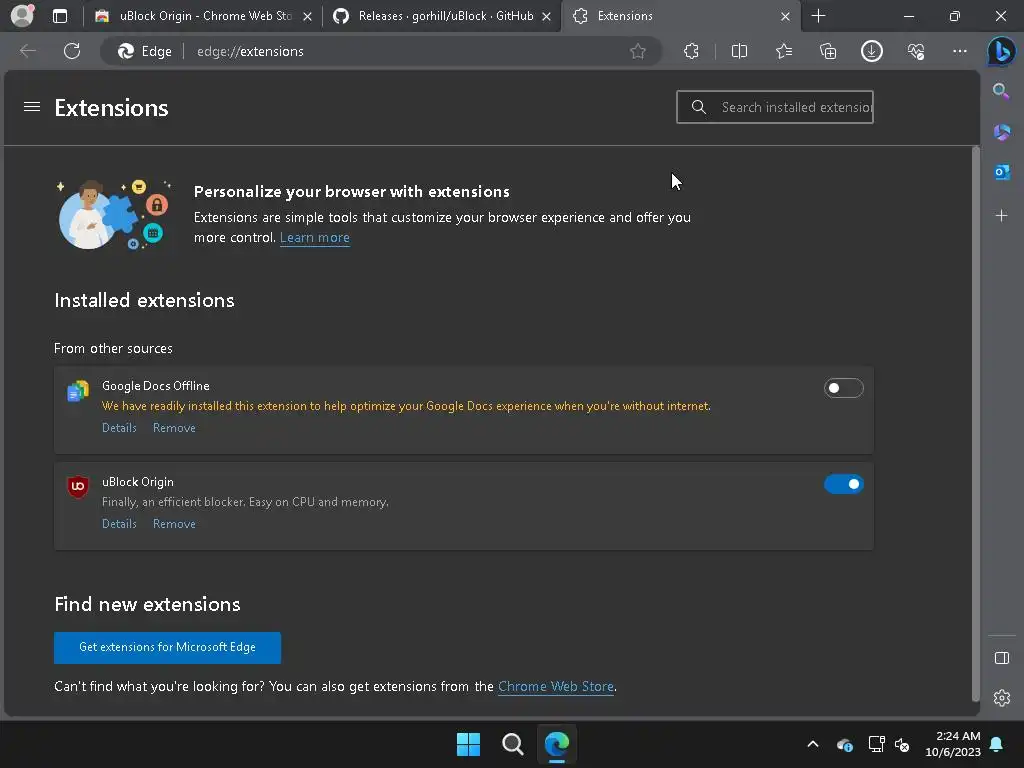Disable the uBlock Origin extension toggle
The image size is (1024, 768).
[x=843, y=484]
